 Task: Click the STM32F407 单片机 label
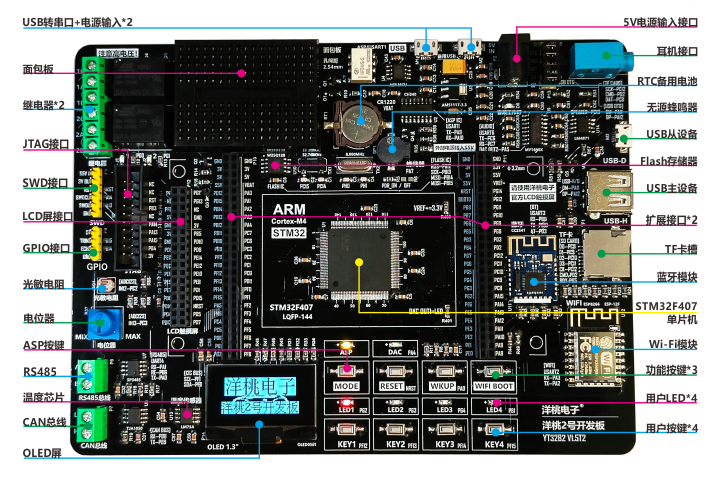click(666, 313)
